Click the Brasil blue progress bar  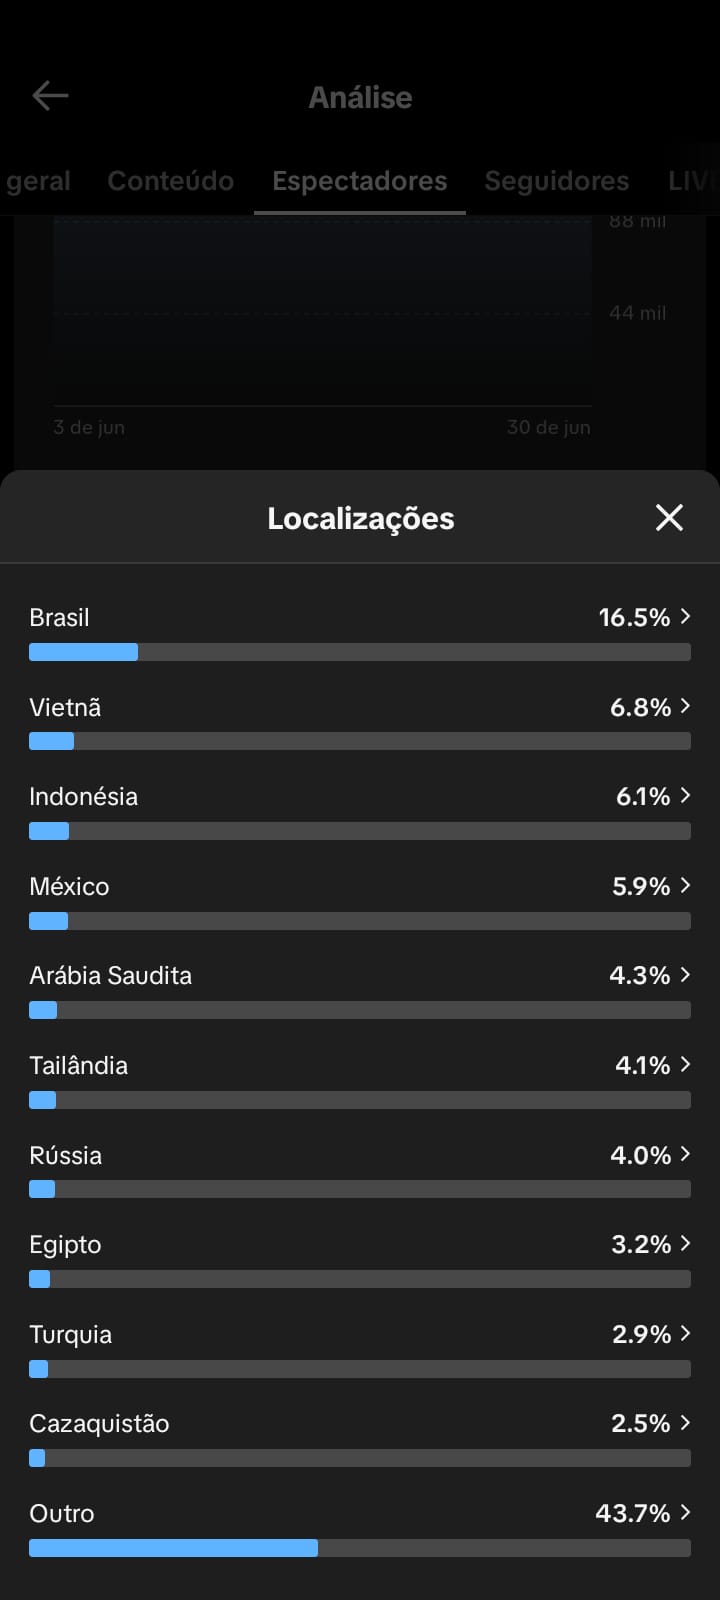click(x=83, y=652)
